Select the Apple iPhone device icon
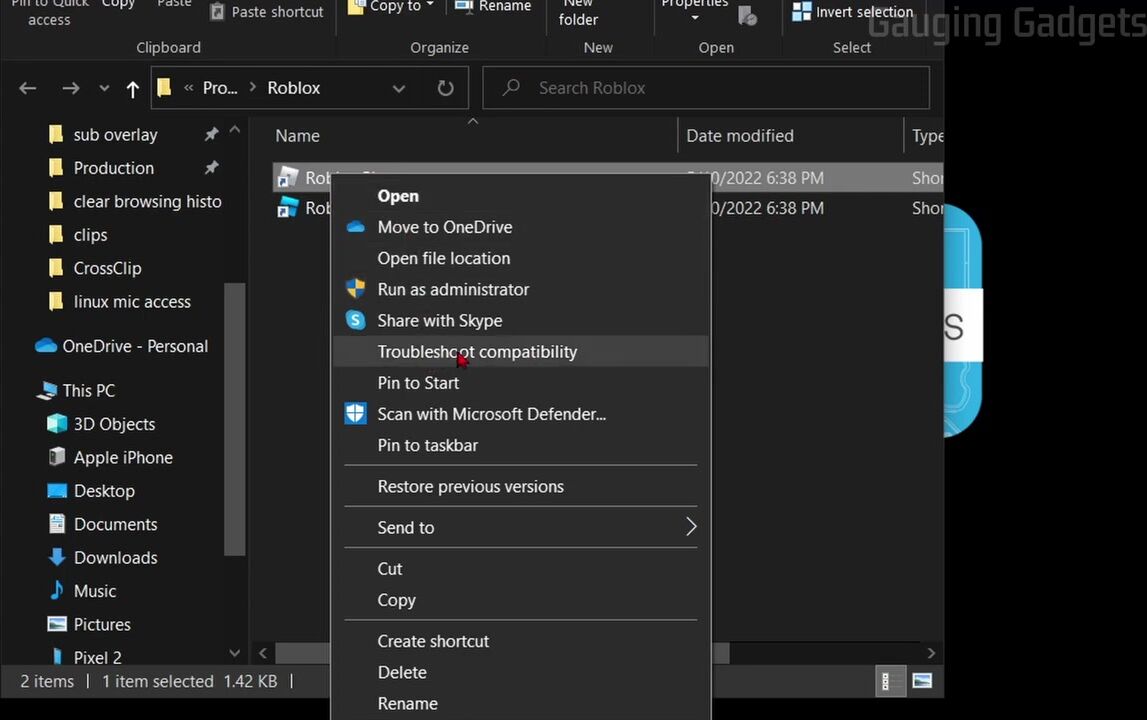 pos(56,457)
